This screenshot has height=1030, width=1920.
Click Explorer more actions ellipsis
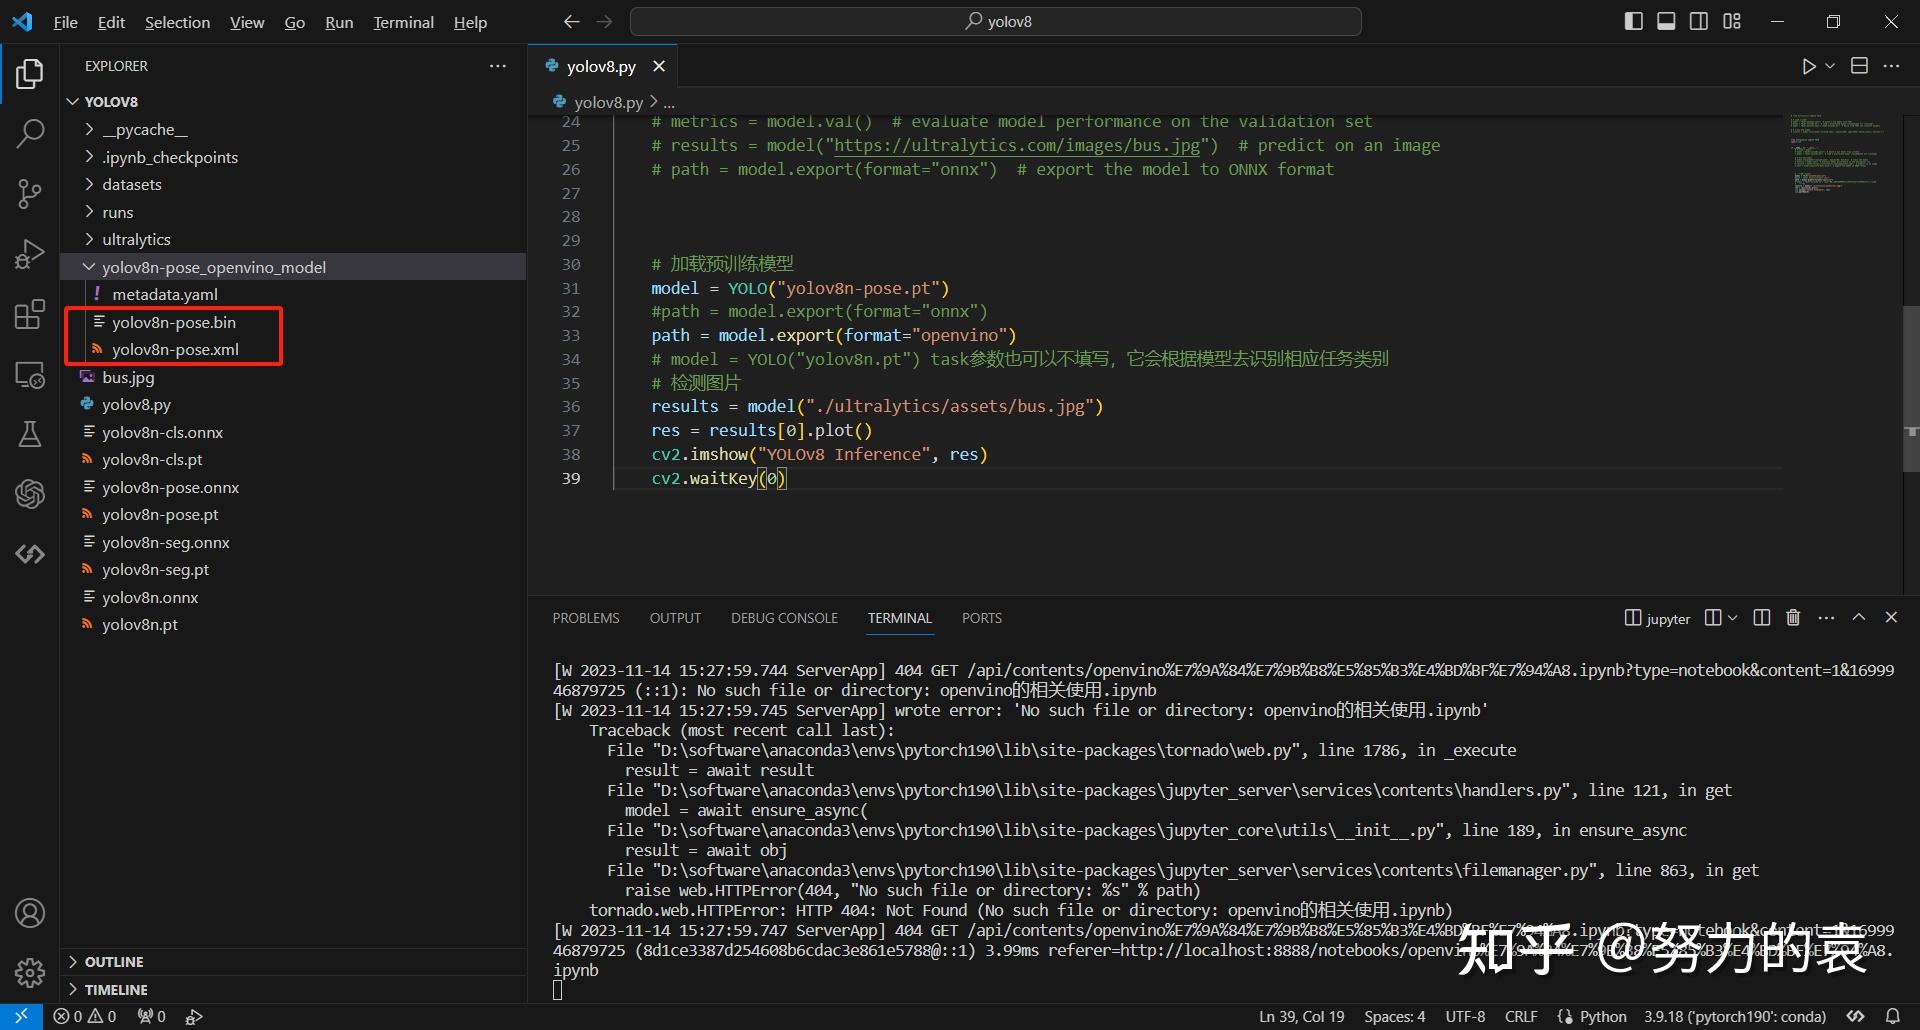tap(497, 66)
